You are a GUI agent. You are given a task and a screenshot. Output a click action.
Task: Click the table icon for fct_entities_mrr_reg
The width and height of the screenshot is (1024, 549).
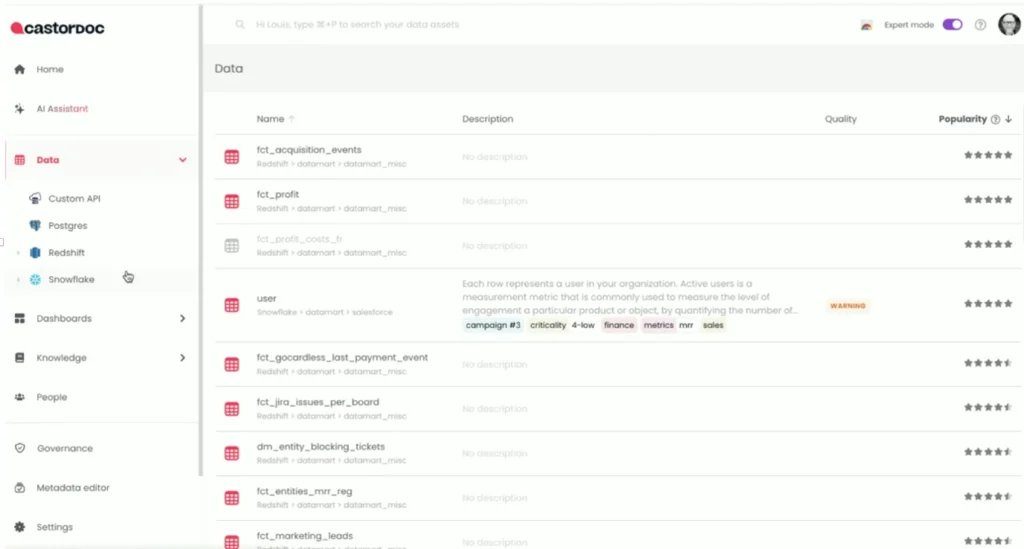pos(232,498)
